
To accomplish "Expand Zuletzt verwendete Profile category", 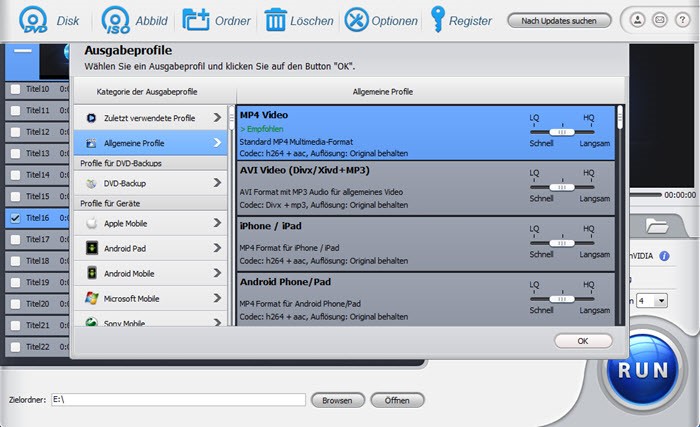I will click(150, 118).
